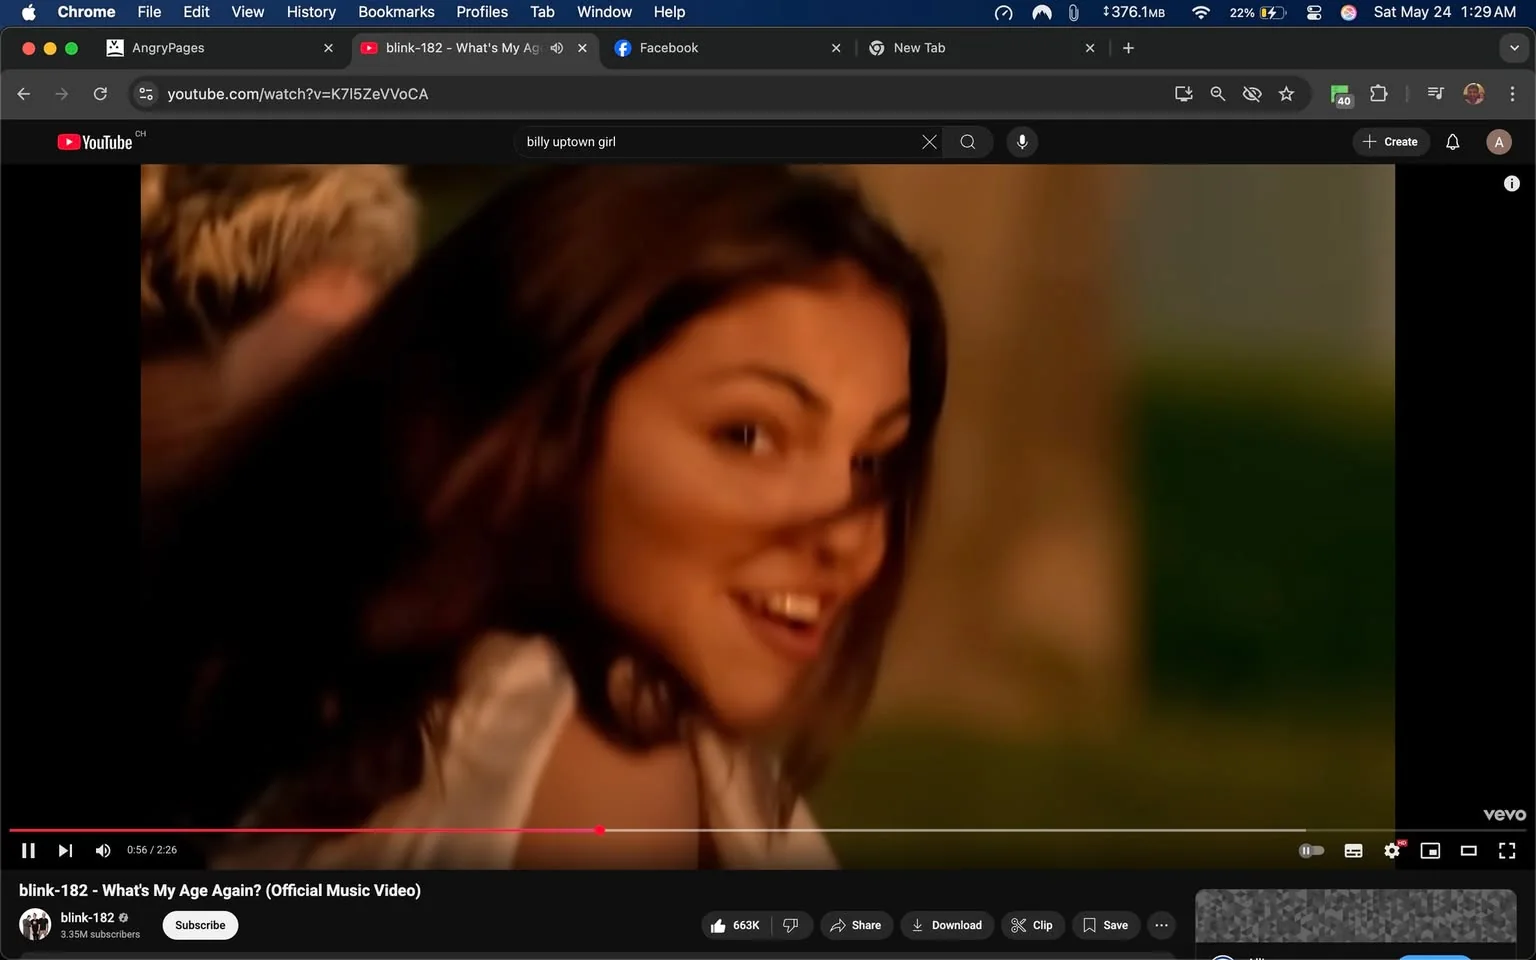Subscribe to blink-182 channel

pos(200,925)
